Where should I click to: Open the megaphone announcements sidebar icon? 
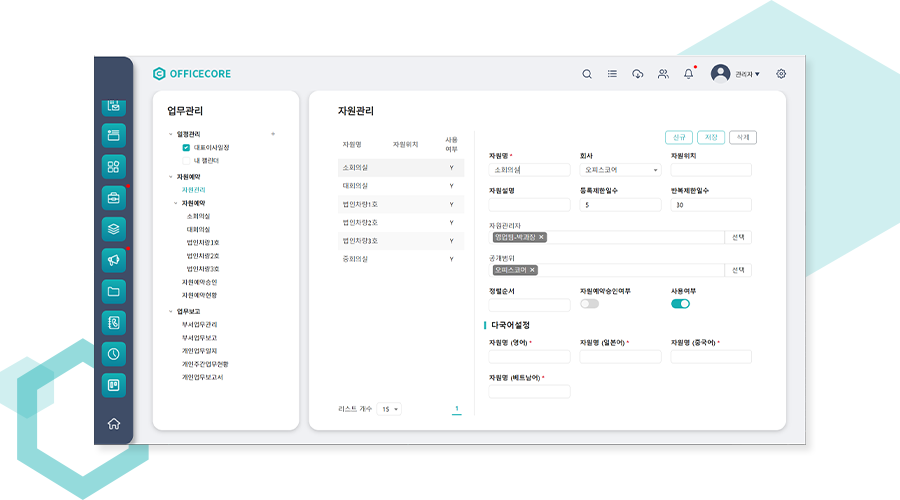pos(113,259)
